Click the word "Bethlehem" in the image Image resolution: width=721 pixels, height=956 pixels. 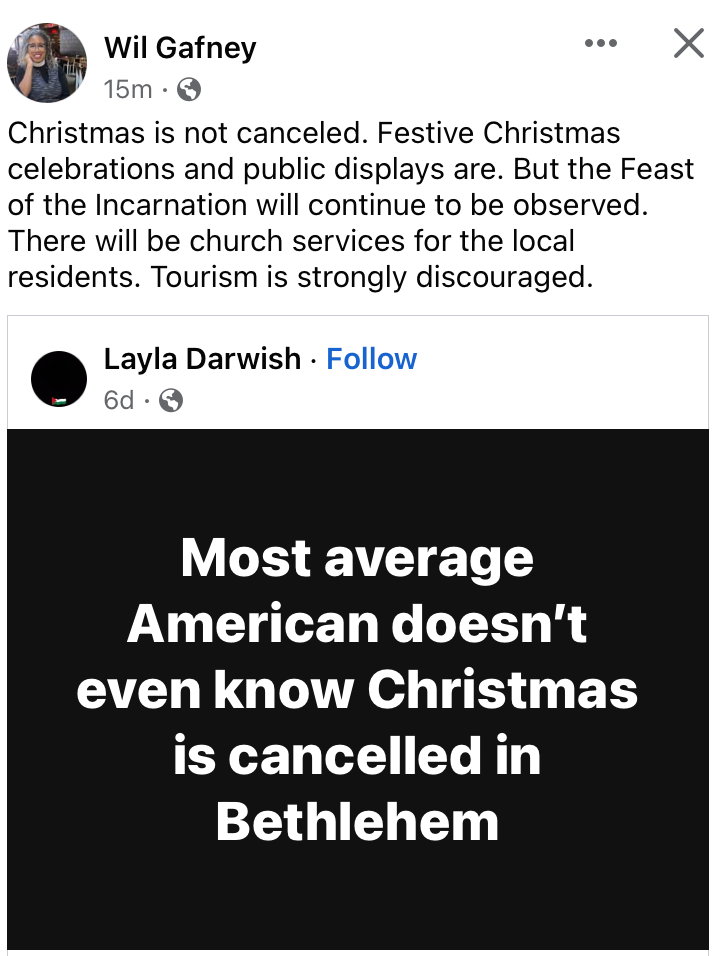coord(357,821)
